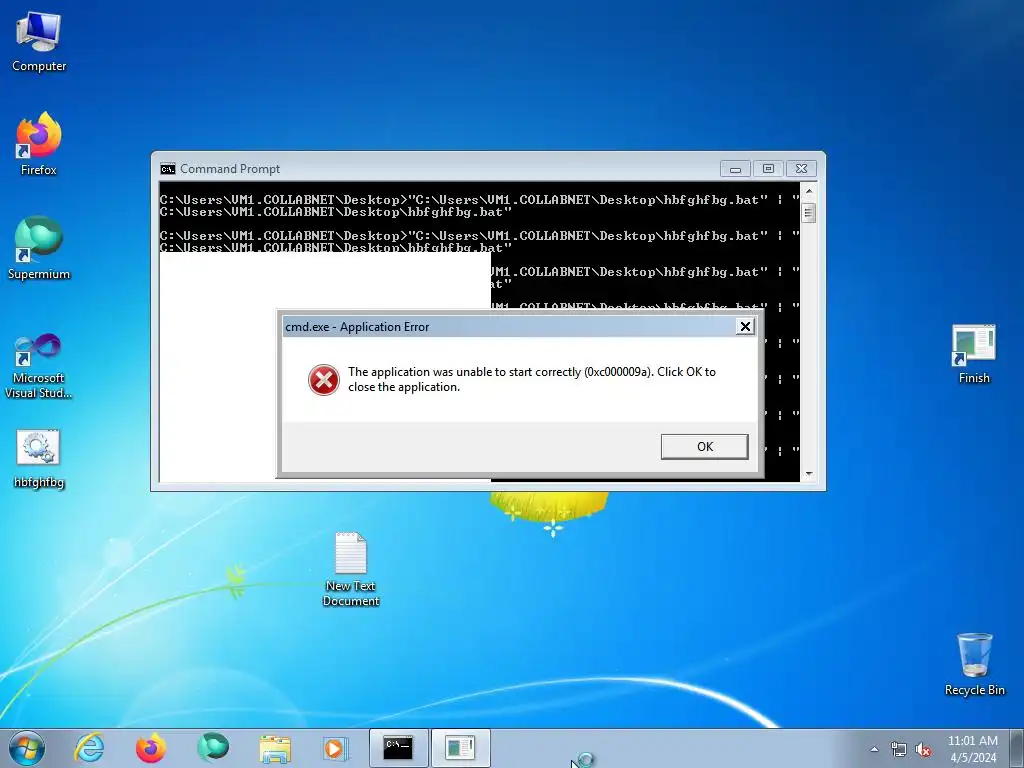Open the Computer desktop icon
The height and width of the screenshot is (768, 1024).
[39, 42]
